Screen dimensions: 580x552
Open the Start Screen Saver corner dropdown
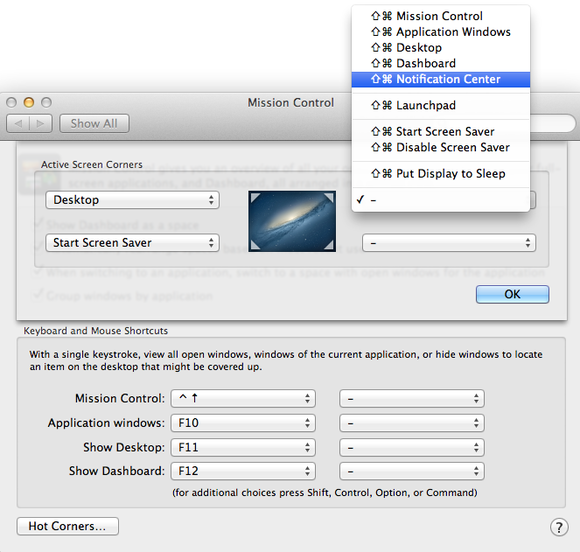[132, 243]
